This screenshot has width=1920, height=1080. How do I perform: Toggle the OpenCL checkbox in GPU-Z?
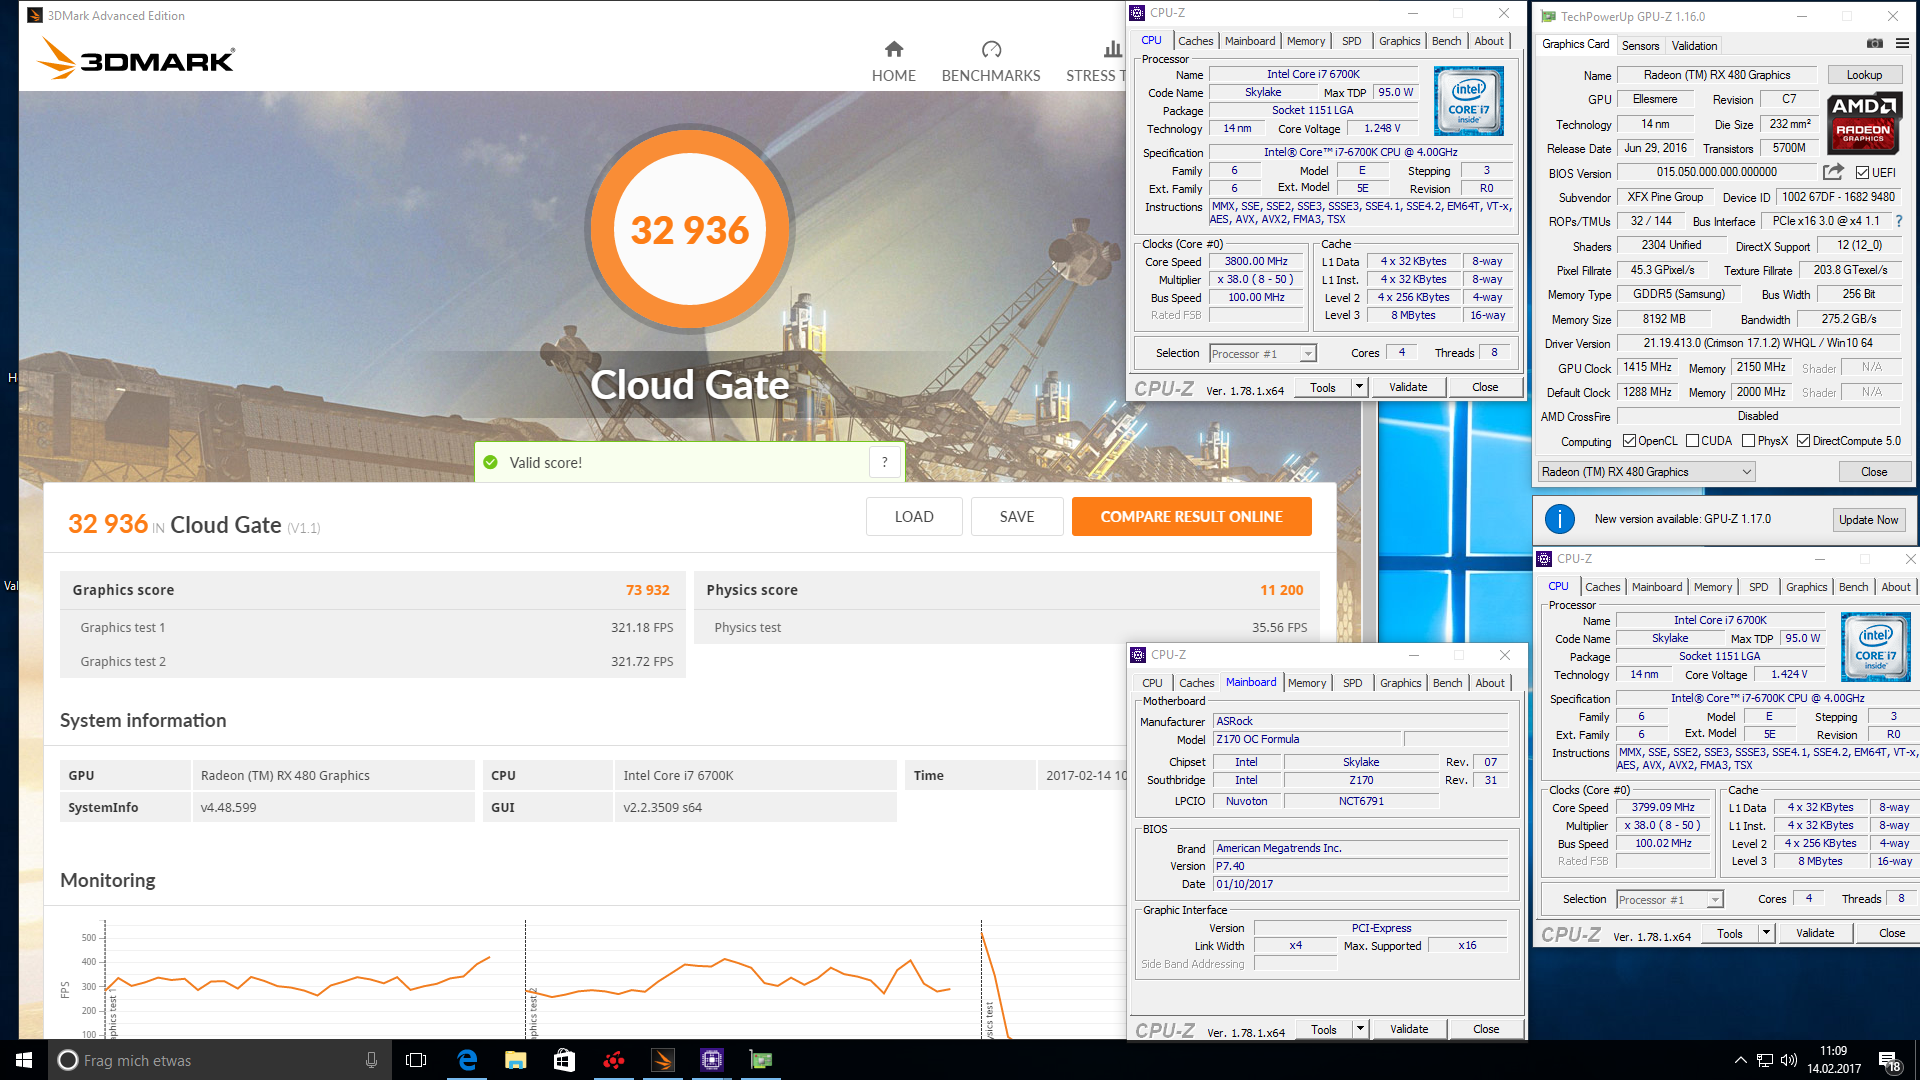pos(1629,441)
